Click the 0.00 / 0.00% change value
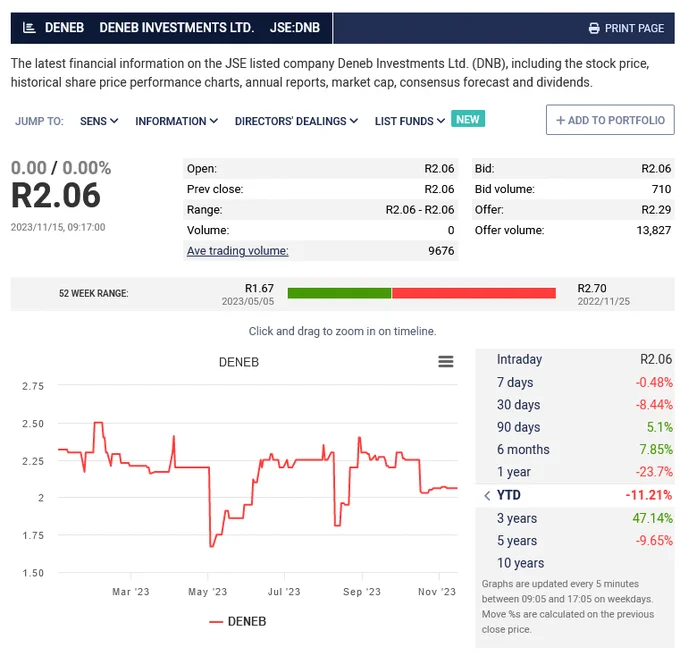 (x=61, y=168)
